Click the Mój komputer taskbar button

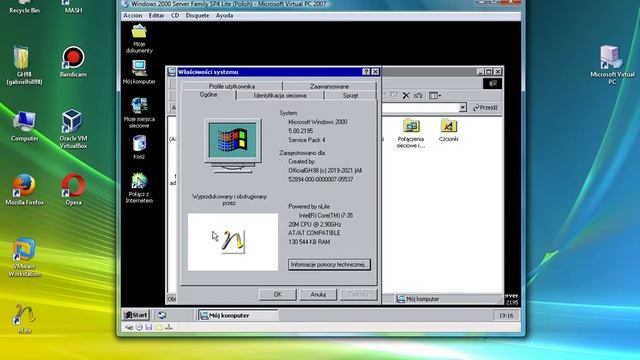(x=238, y=316)
